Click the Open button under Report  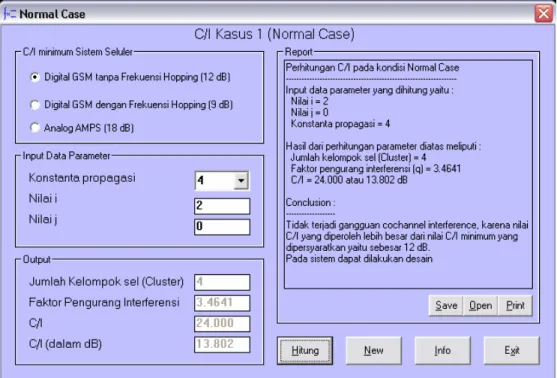(x=481, y=306)
